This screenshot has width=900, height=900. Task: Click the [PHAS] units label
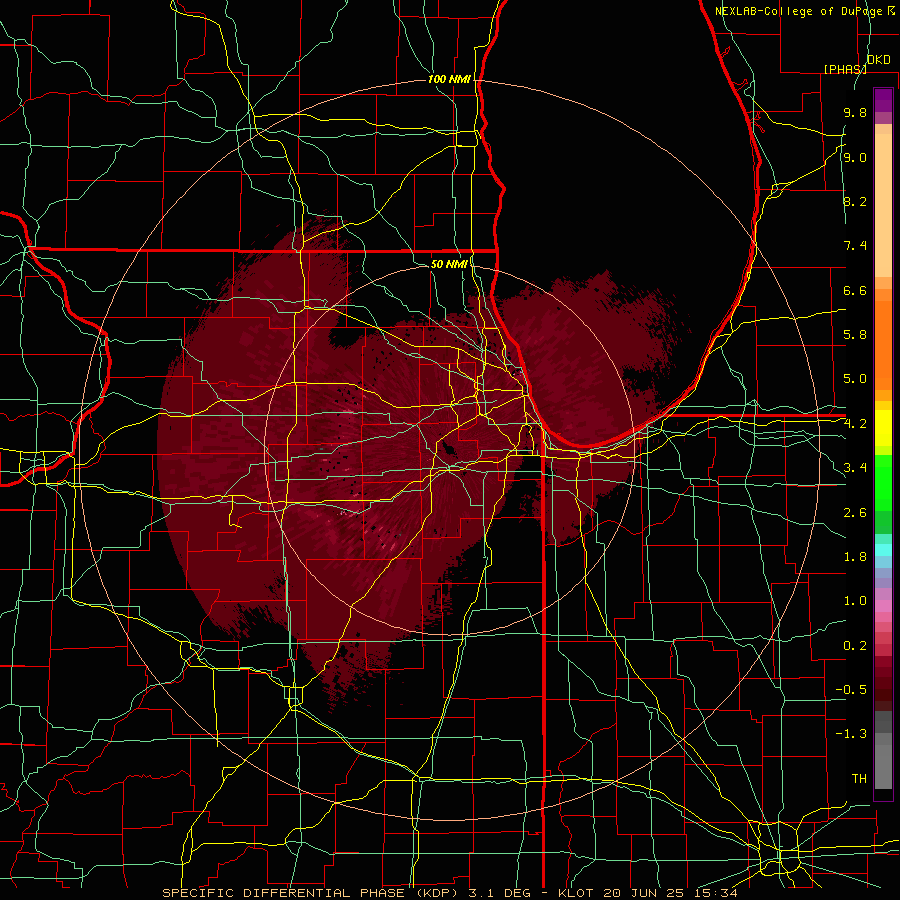845,69
